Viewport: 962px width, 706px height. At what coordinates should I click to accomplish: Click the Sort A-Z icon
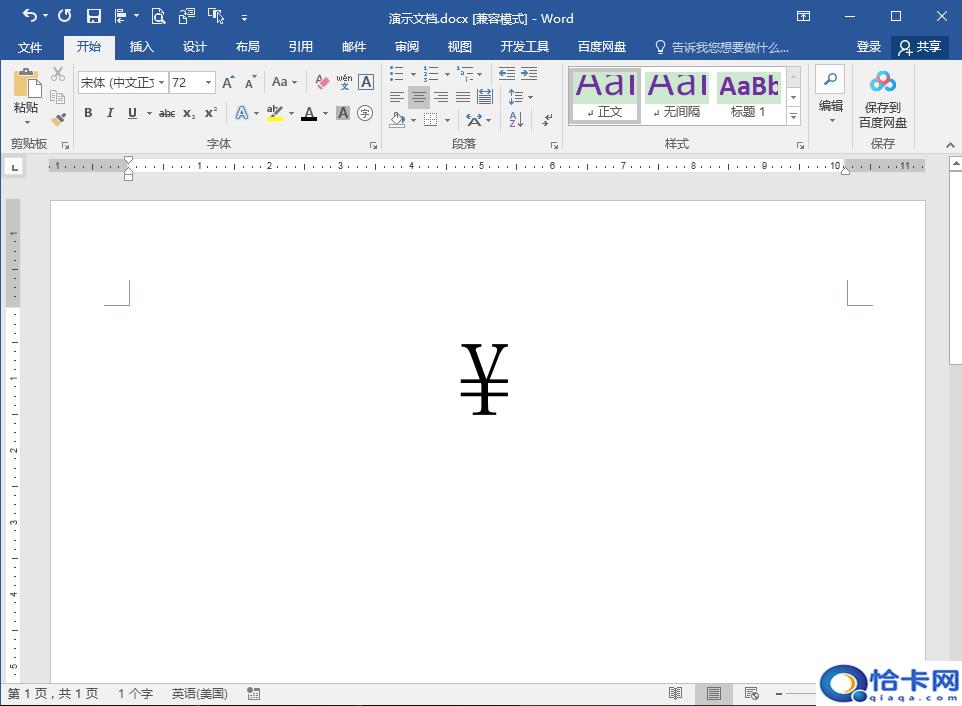pos(516,120)
